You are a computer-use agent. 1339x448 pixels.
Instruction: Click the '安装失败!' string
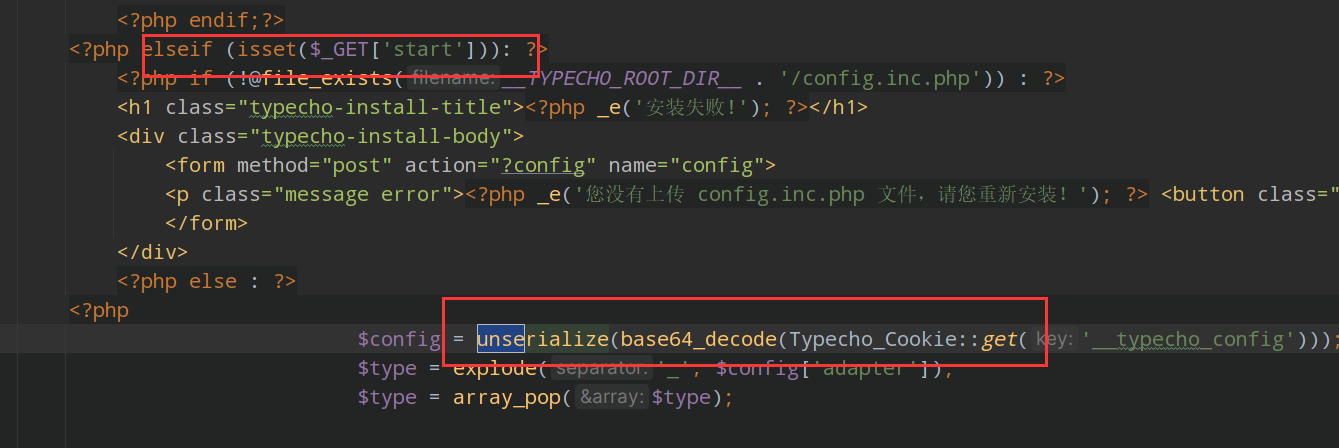tap(690, 107)
